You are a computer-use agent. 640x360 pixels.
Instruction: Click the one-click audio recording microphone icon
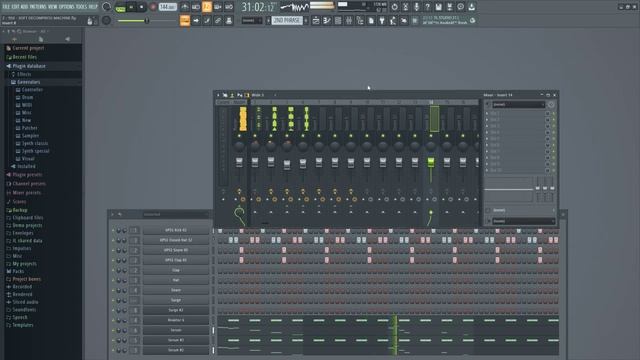click(416, 7)
